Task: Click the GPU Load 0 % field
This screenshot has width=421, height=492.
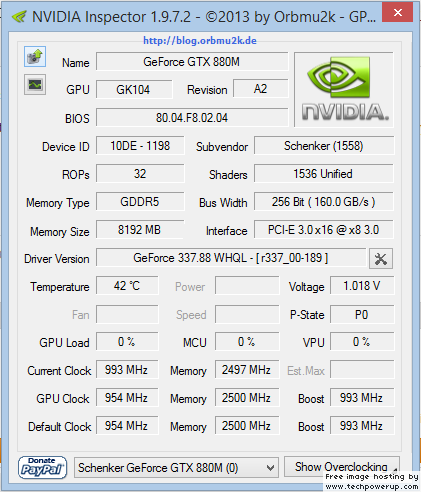Action: 127,342
